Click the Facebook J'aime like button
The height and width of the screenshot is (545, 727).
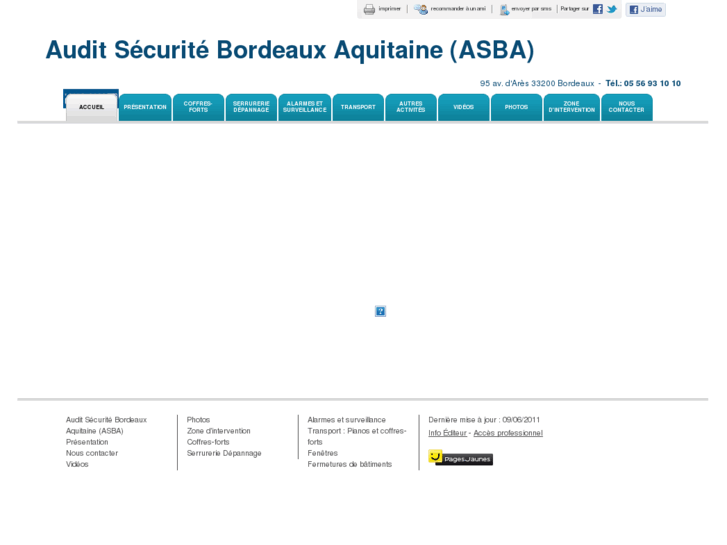click(645, 9)
